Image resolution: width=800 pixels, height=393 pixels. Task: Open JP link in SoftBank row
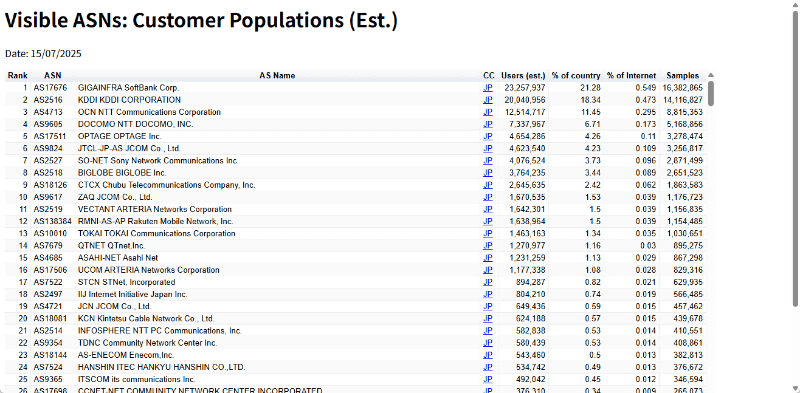(488, 88)
